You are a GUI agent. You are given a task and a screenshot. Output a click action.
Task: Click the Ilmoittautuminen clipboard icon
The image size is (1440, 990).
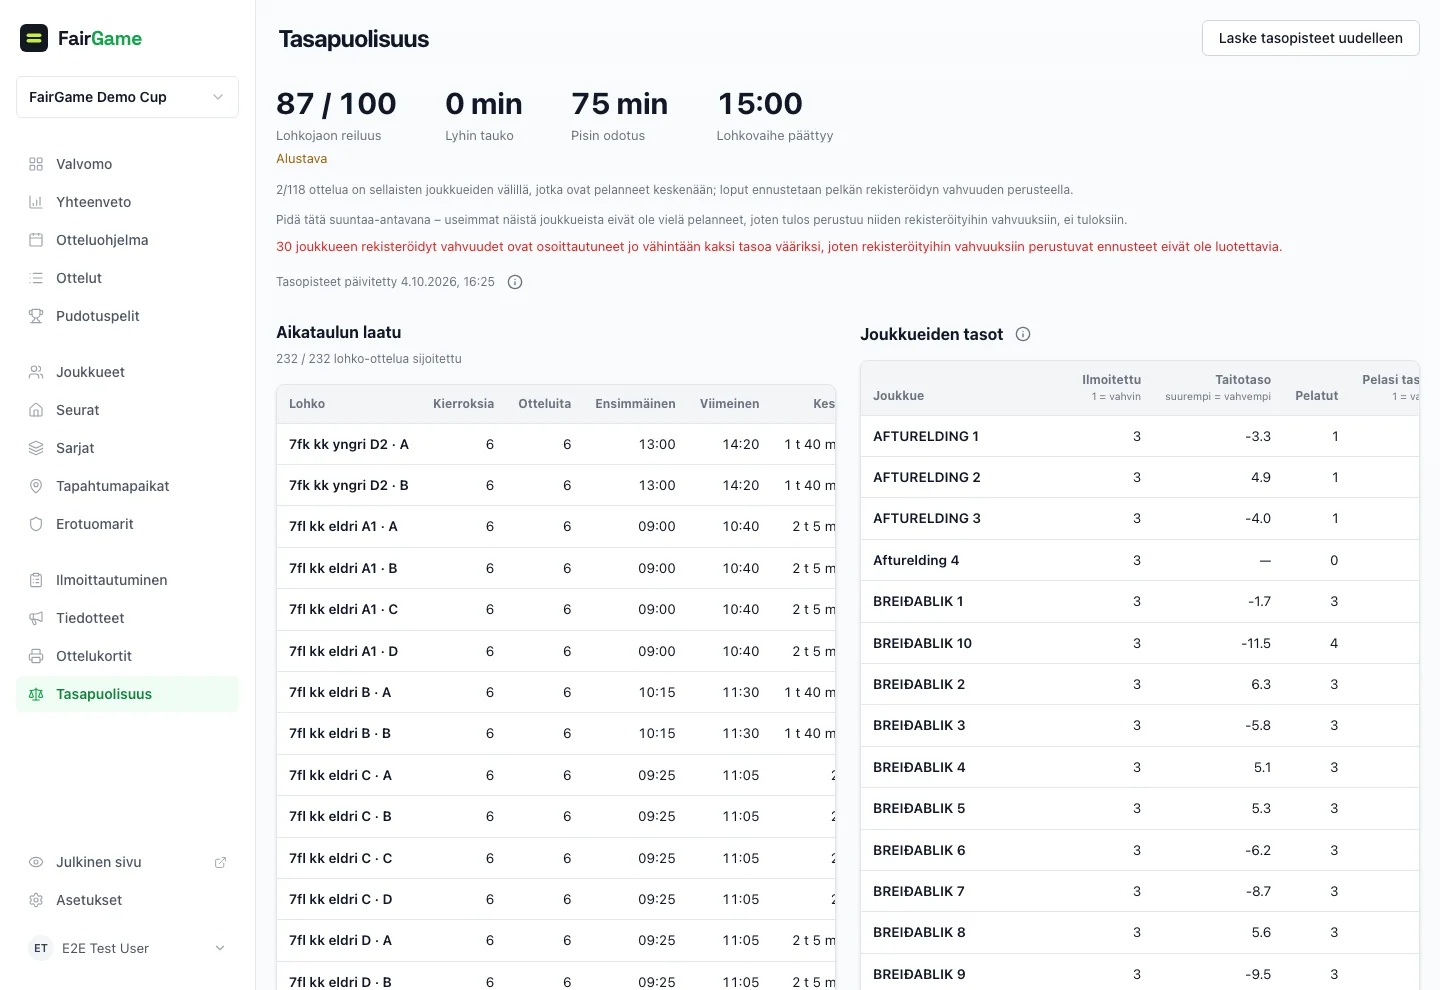(x=36, y=580)
